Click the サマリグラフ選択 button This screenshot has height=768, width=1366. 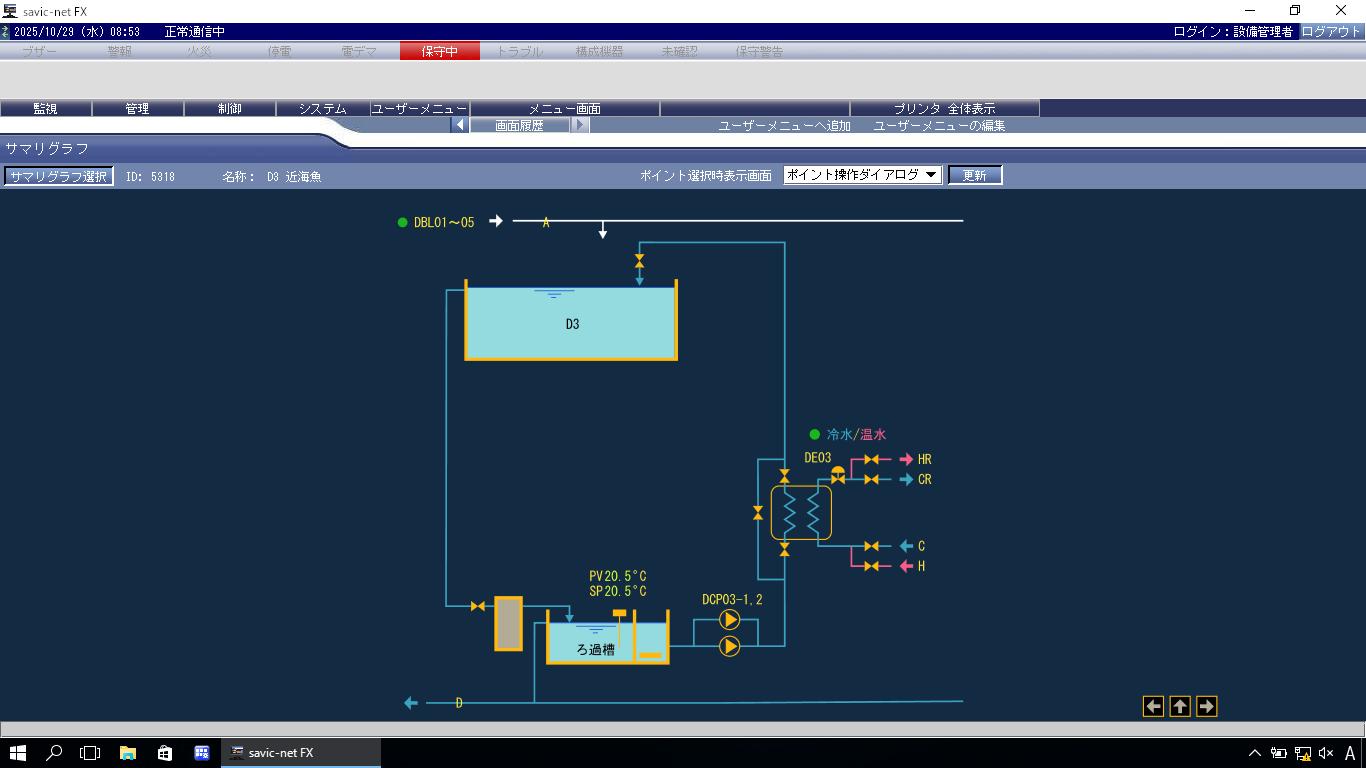58,176
